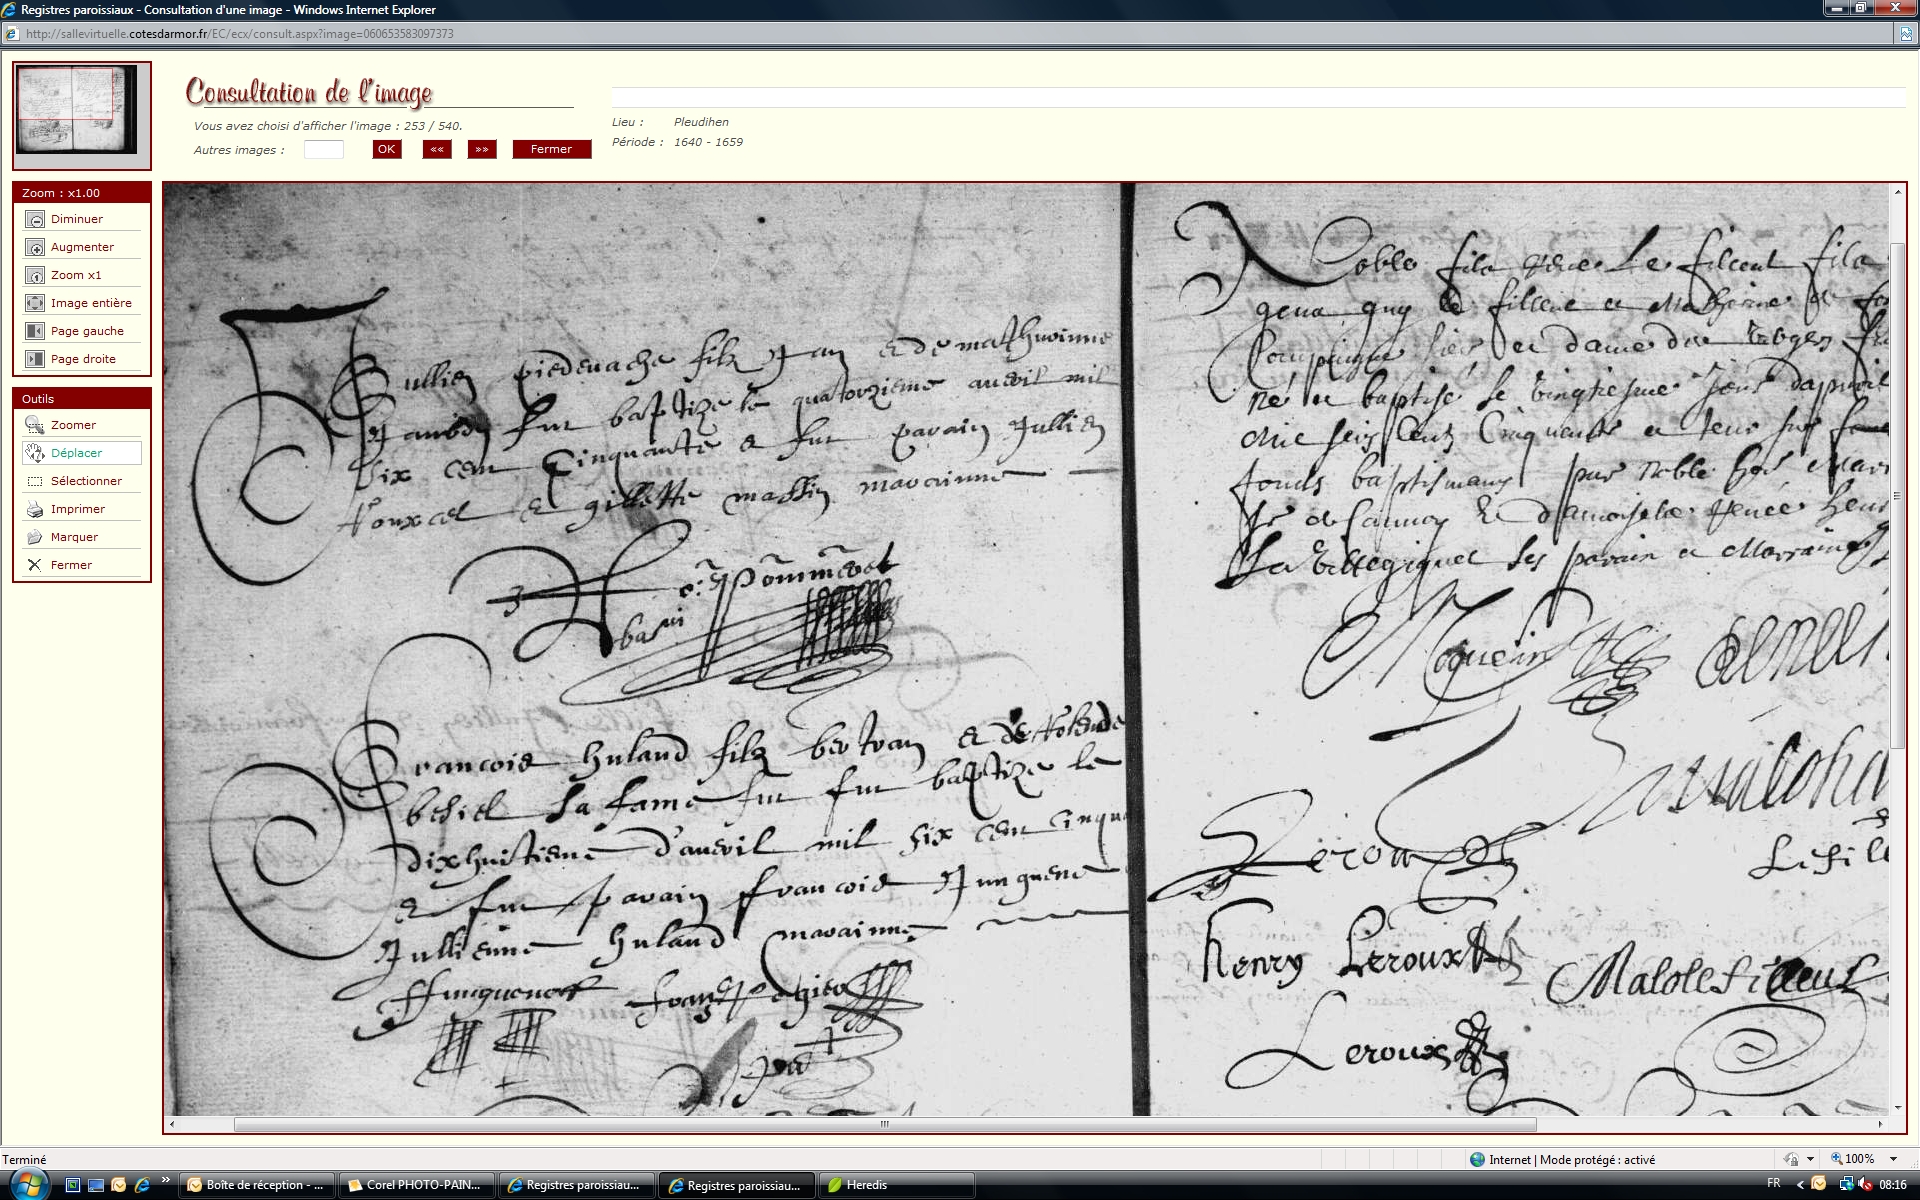Click the Autres images number field
Image resolution: width=1920 pixels, height=1200 pixels.
[323, 150]
